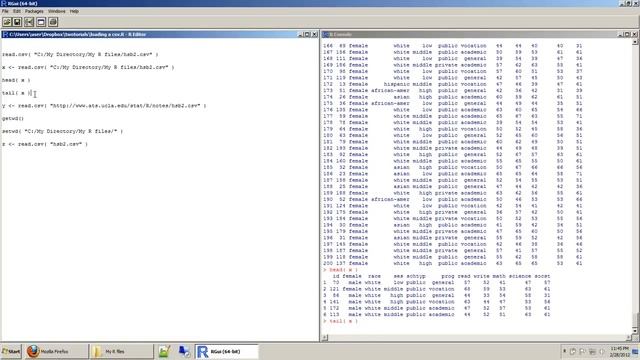Click the first read.csv line in editor
This screenshot has width=640, height=360.
[80, 54]
